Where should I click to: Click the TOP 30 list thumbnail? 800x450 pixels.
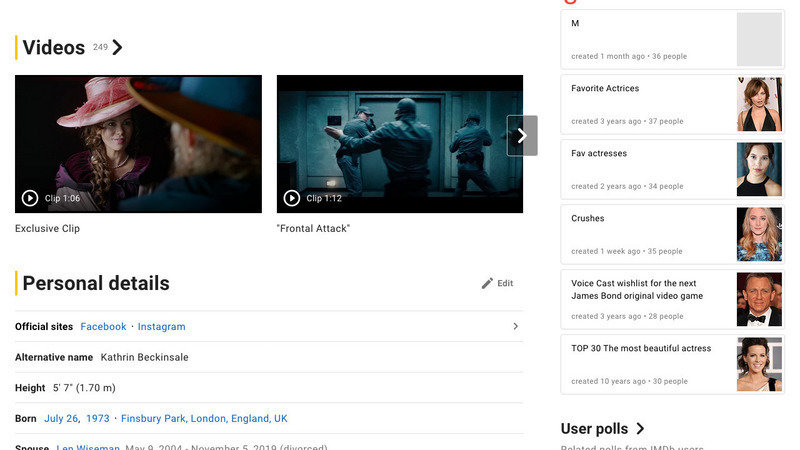pos(759,364)
